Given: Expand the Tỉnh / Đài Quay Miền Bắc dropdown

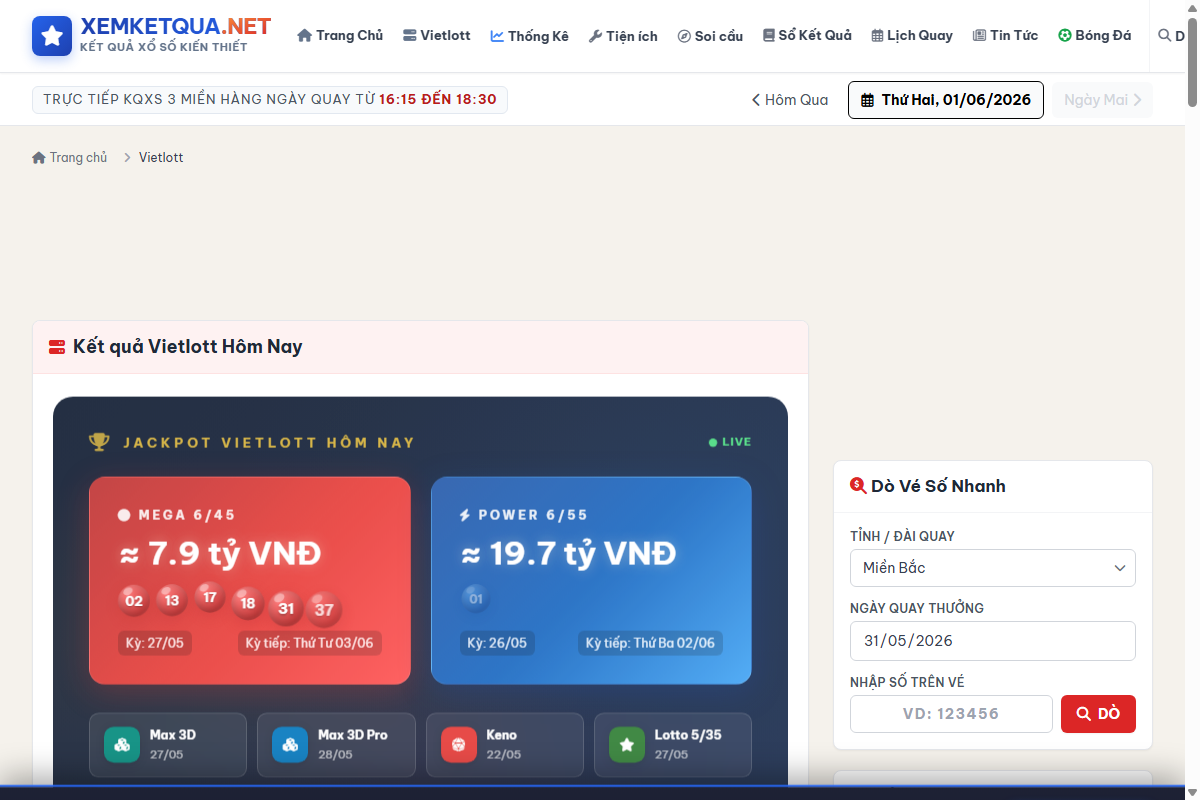Looking at the screenshot, I should coord(993,568).
